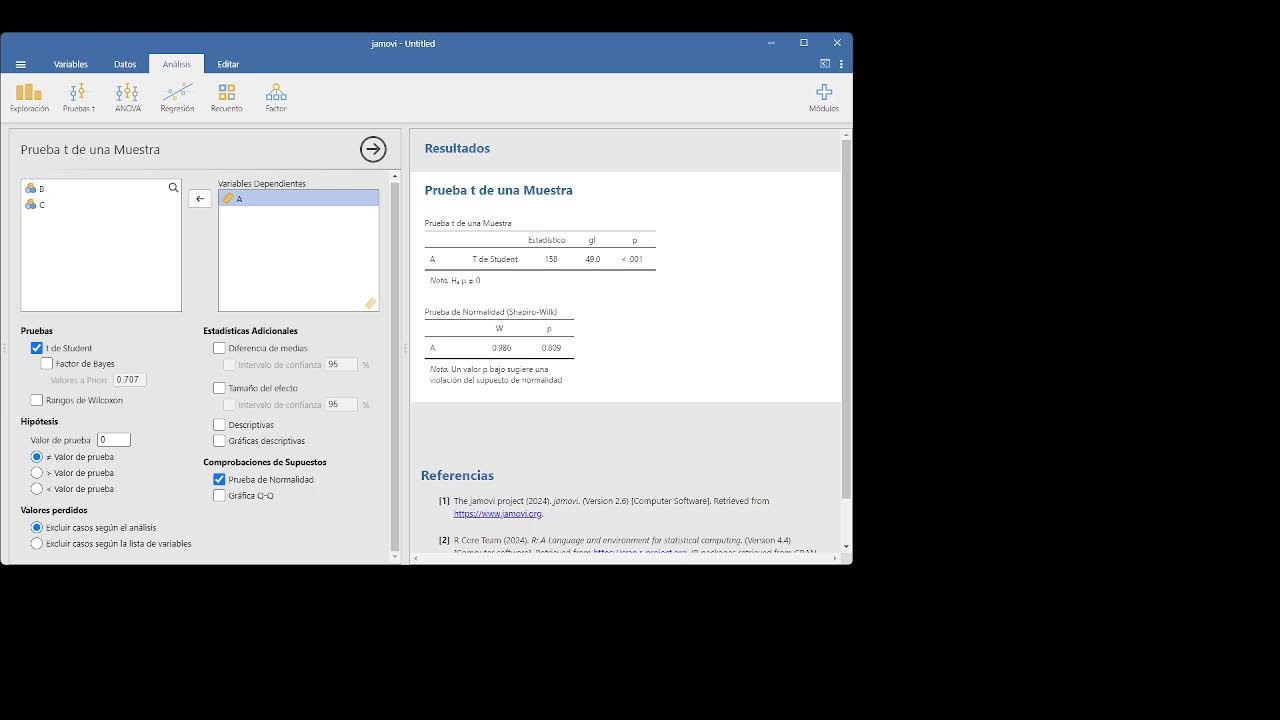Click the Prueba t de una Muestra results heading
Image resolution: width=1280 pixels, height=720 pixels.
click(498, 190)
